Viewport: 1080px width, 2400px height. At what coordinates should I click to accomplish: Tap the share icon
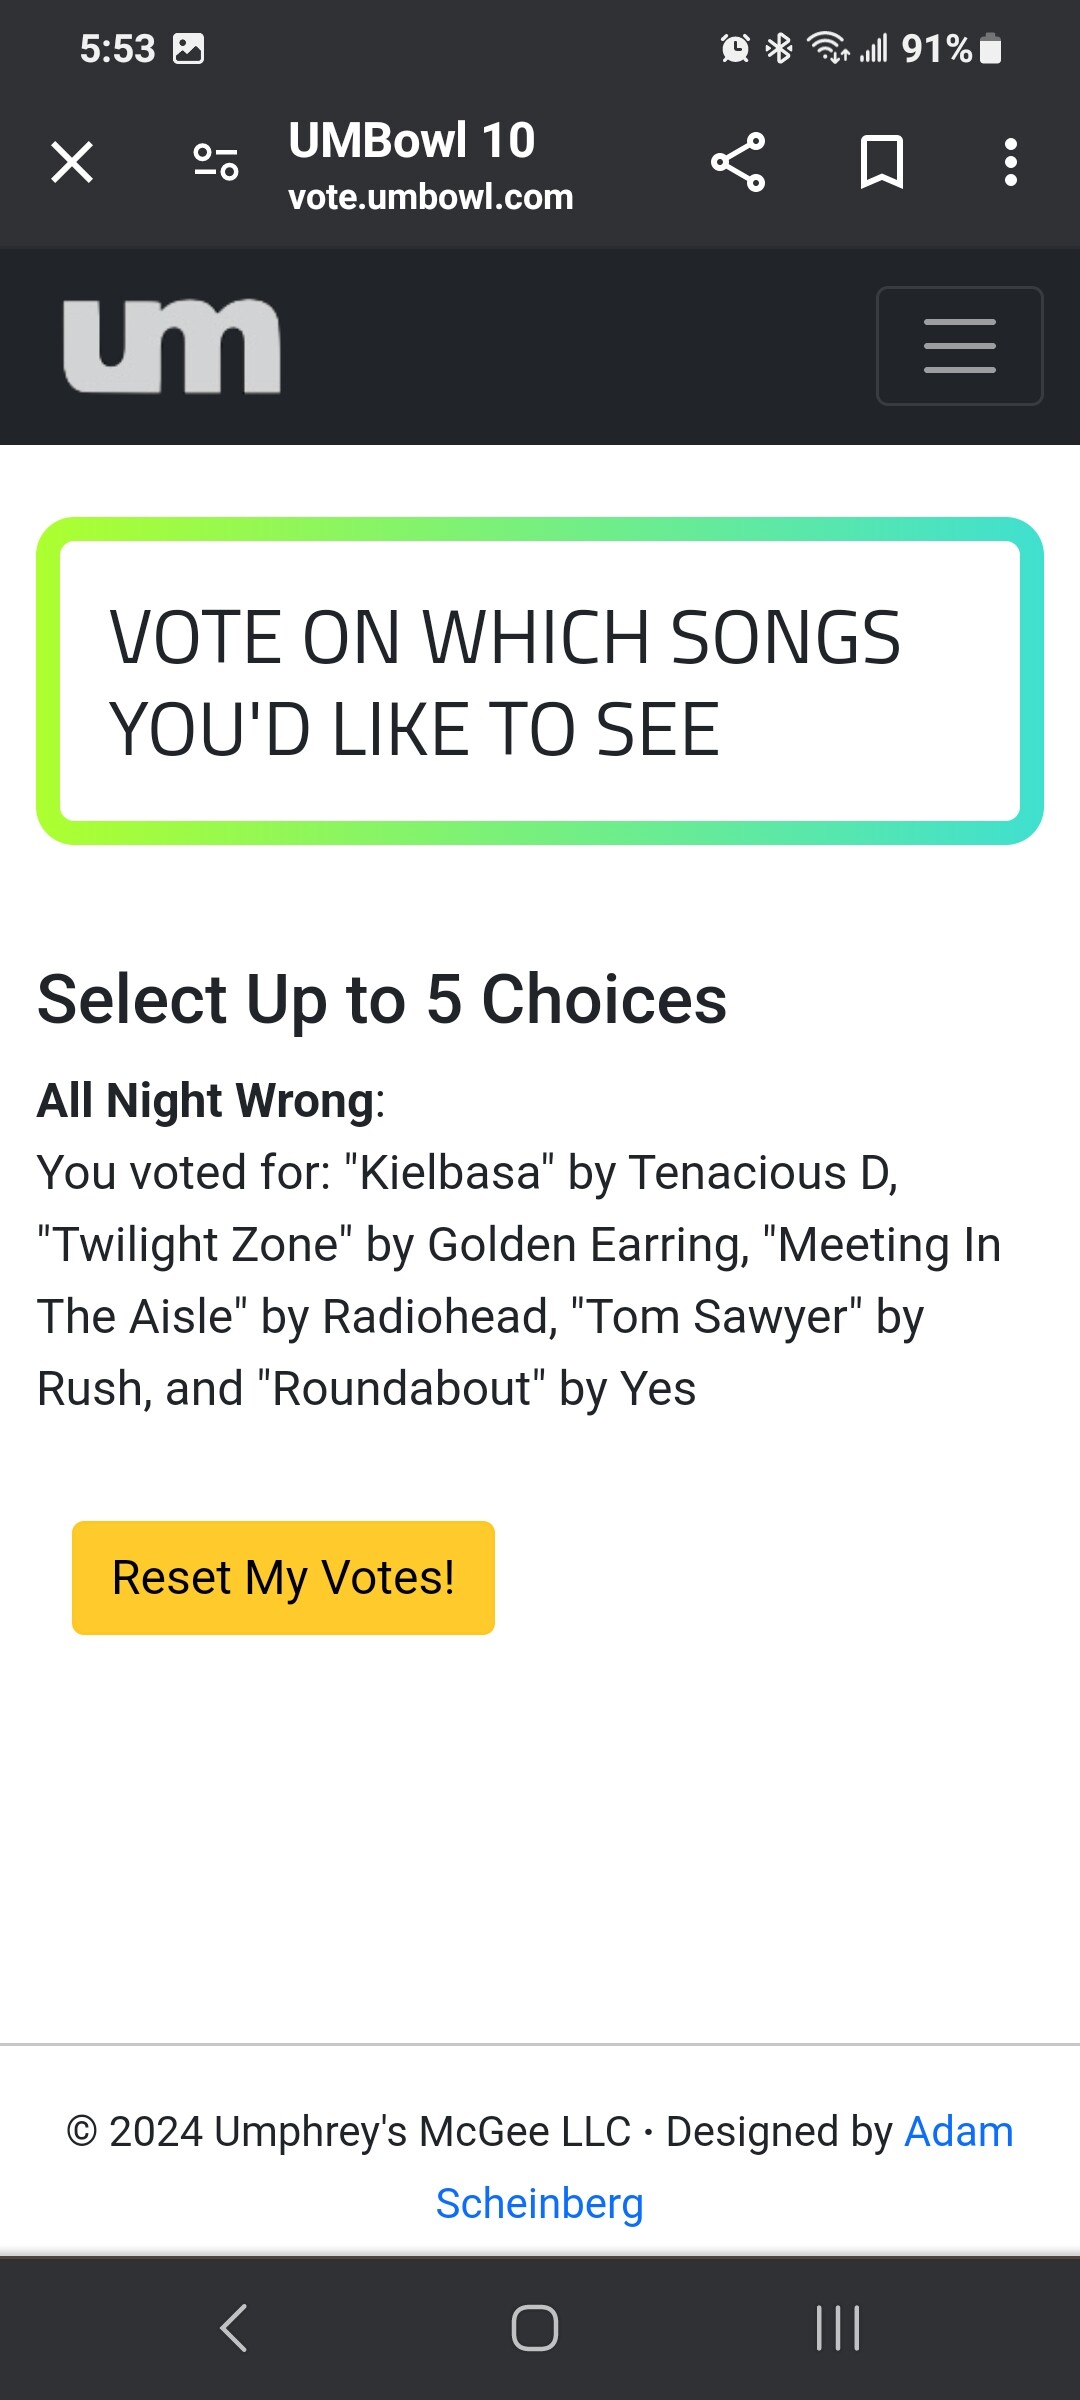738,162
